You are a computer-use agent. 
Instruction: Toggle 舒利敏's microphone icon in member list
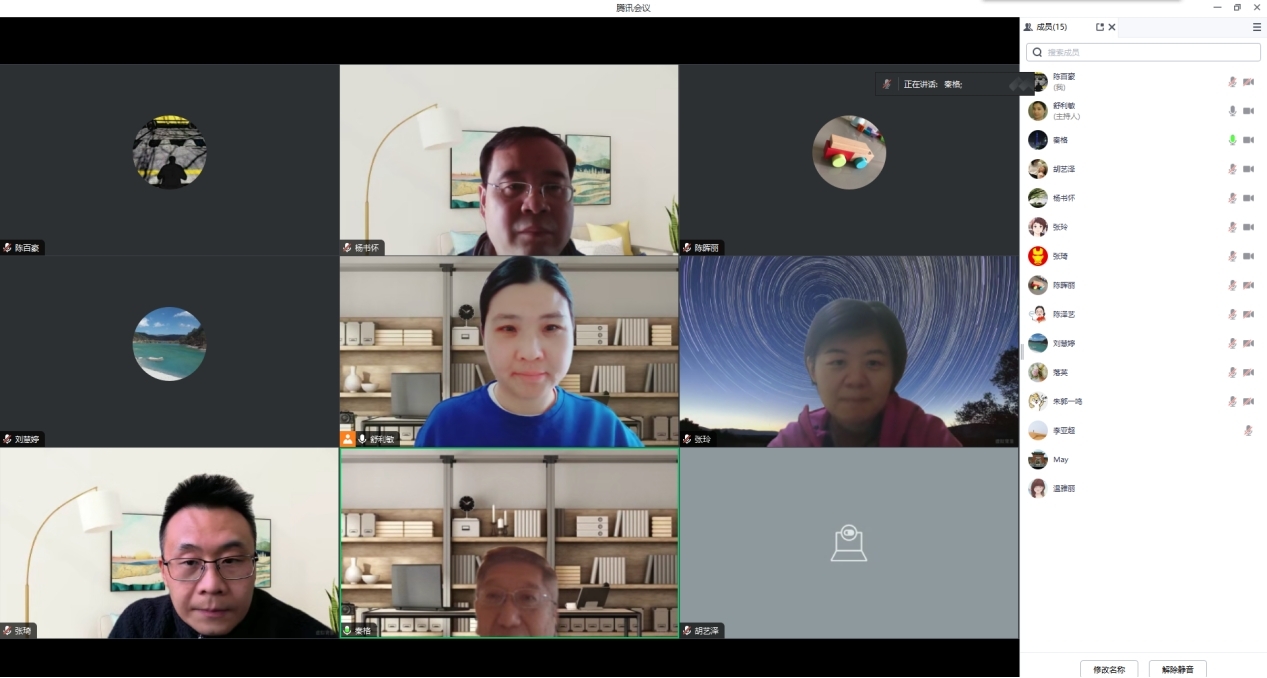click(1232, 111)
